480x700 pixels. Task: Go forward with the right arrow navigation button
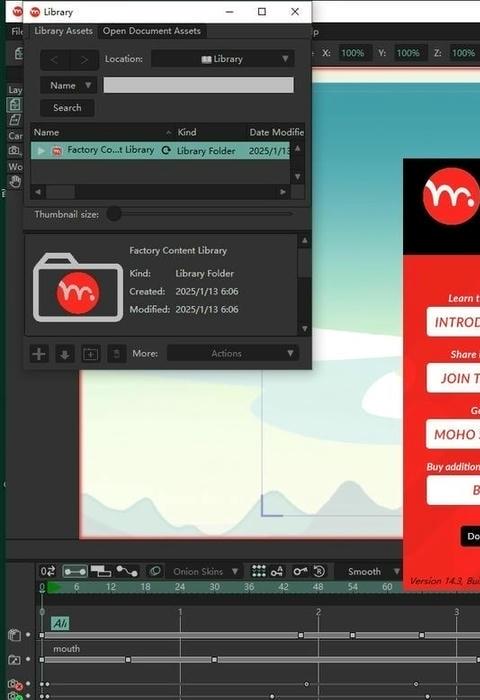pos(84,60)
